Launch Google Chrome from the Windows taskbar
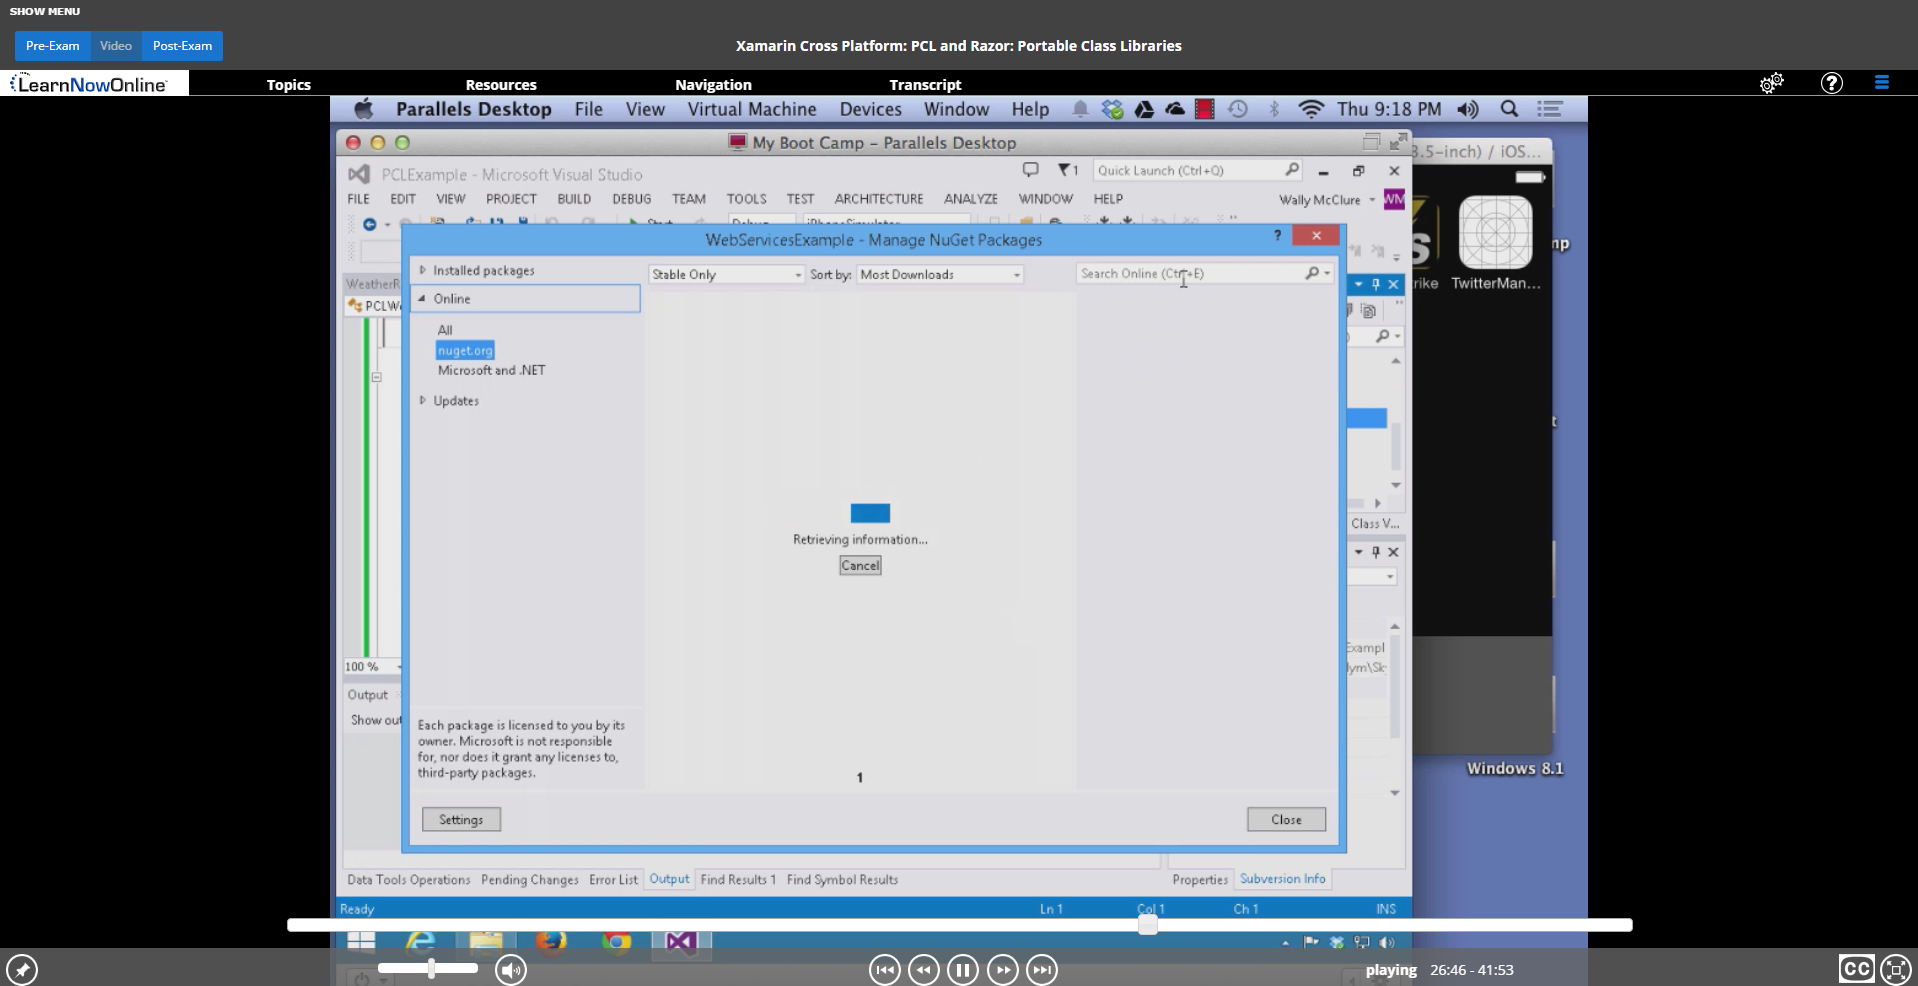Screen dimensions: 1918x986 tap(617, 941)
